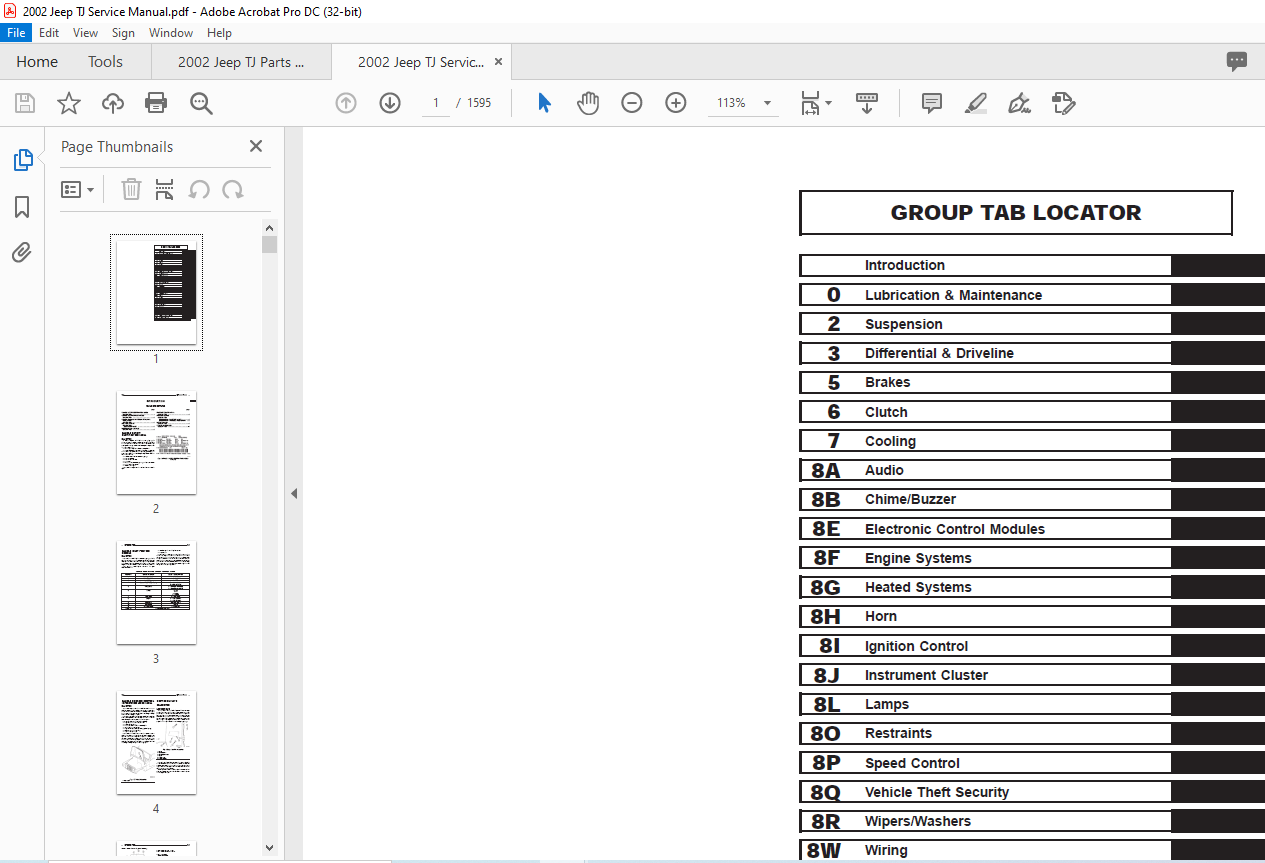Click the Stamp tool icon

coord(1064,103)
